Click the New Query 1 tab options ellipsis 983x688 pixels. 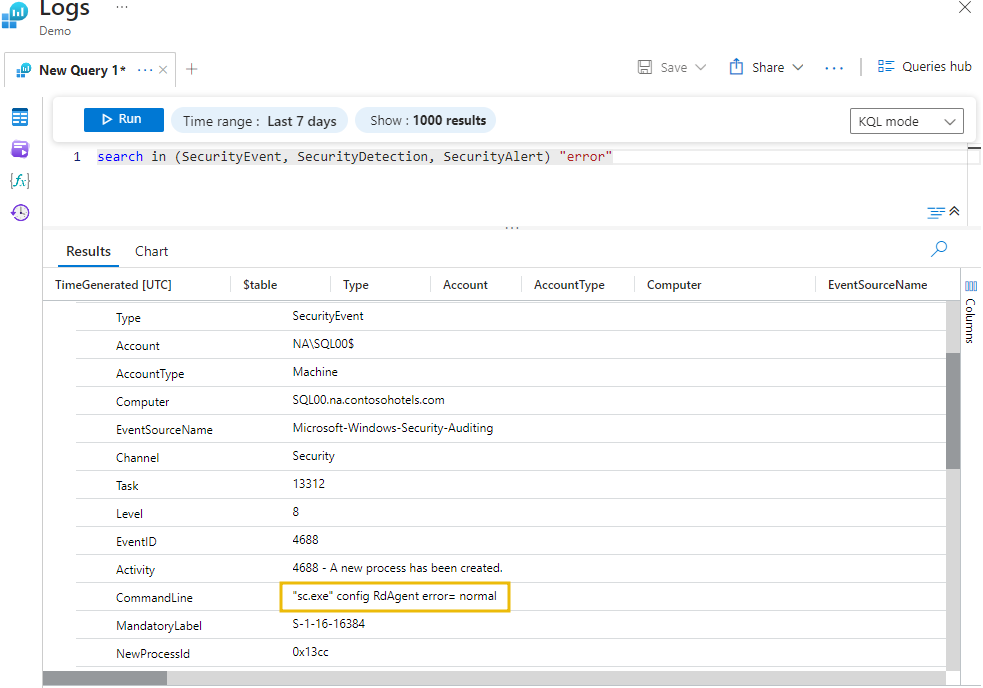145,70
